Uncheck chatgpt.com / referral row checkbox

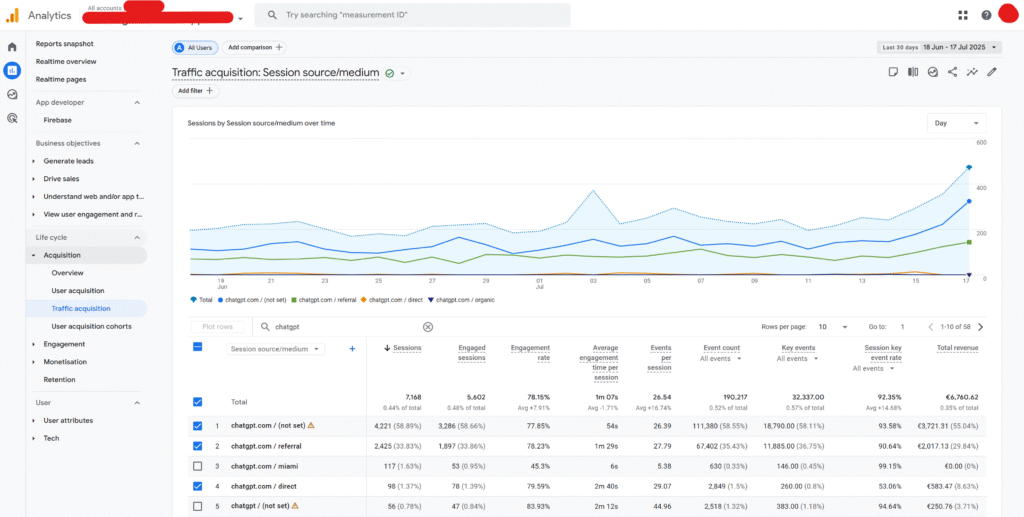point(197,446)
